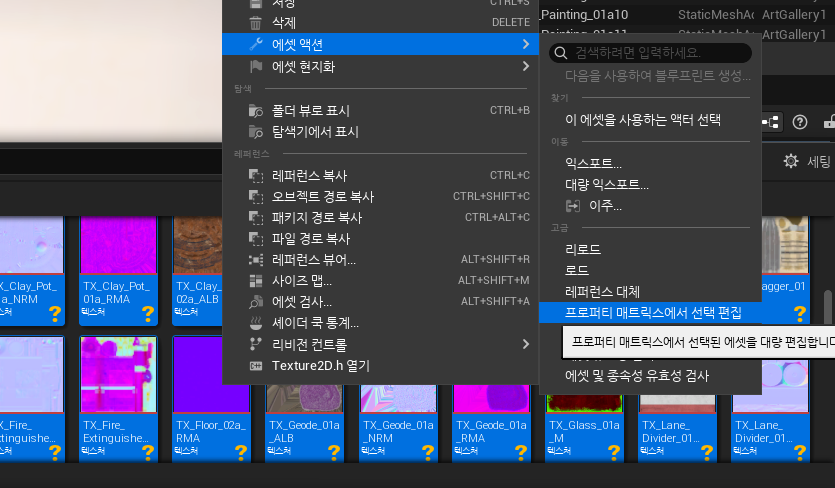This screenshot has width=835, height=488.
Task: Click the folder icon for 폴더 뷰로 표시
Action: 256,111
